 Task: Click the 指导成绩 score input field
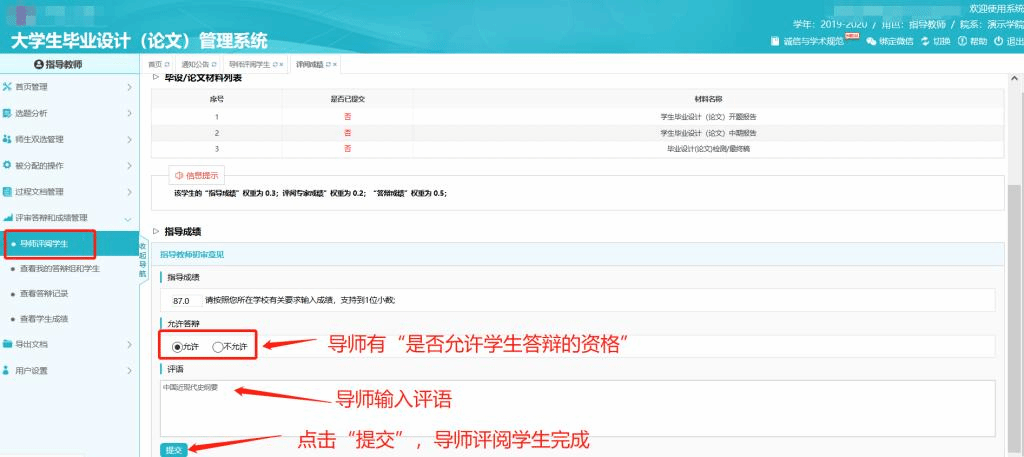point(181,300)
